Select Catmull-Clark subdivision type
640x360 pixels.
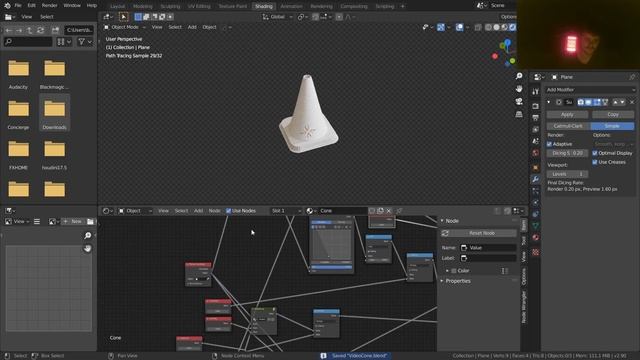coord(568,126)
